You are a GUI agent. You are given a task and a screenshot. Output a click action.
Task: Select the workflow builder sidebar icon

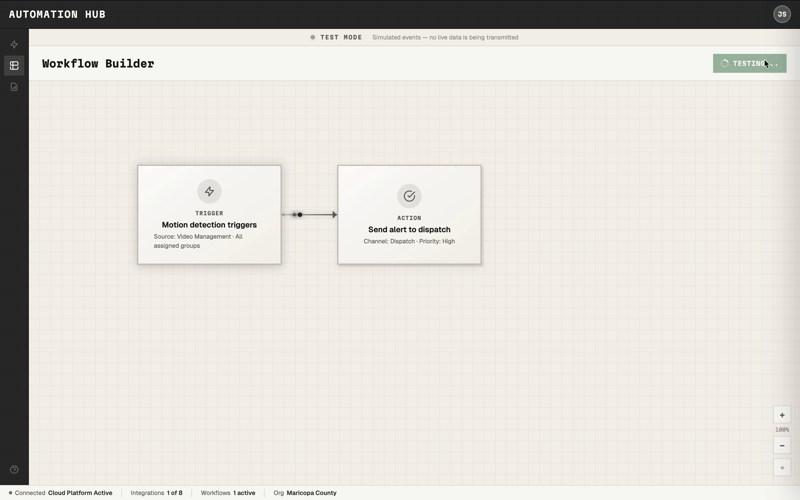[14, 66]
